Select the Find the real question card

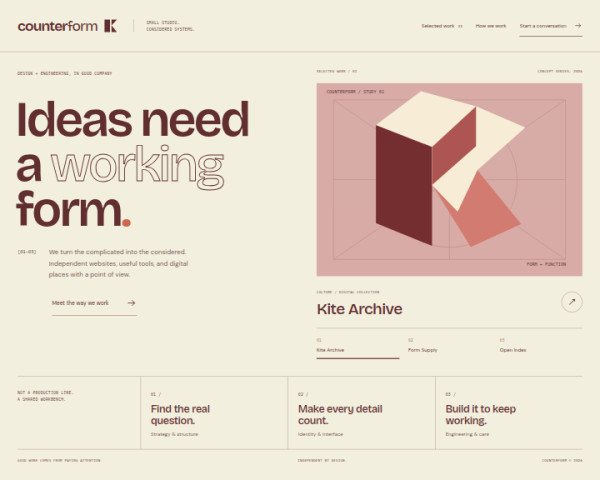coord(214,413)
